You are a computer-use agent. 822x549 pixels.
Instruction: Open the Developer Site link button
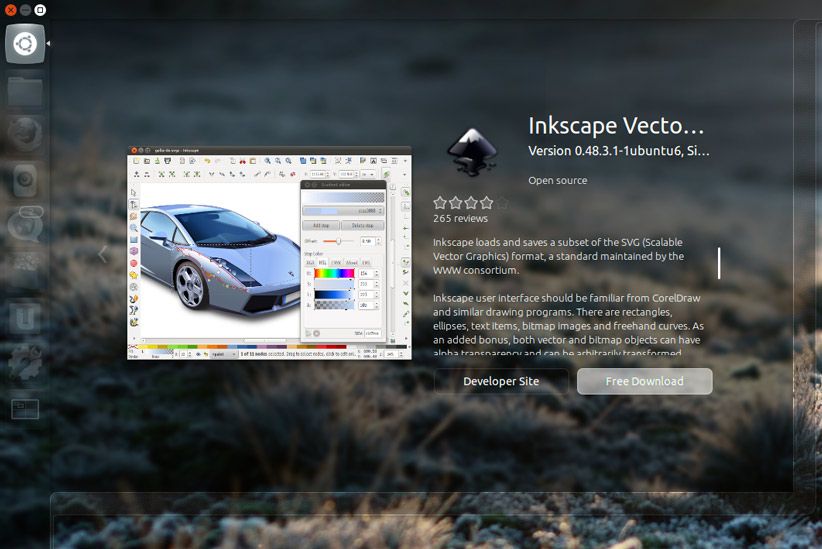(x=501, y=381)
